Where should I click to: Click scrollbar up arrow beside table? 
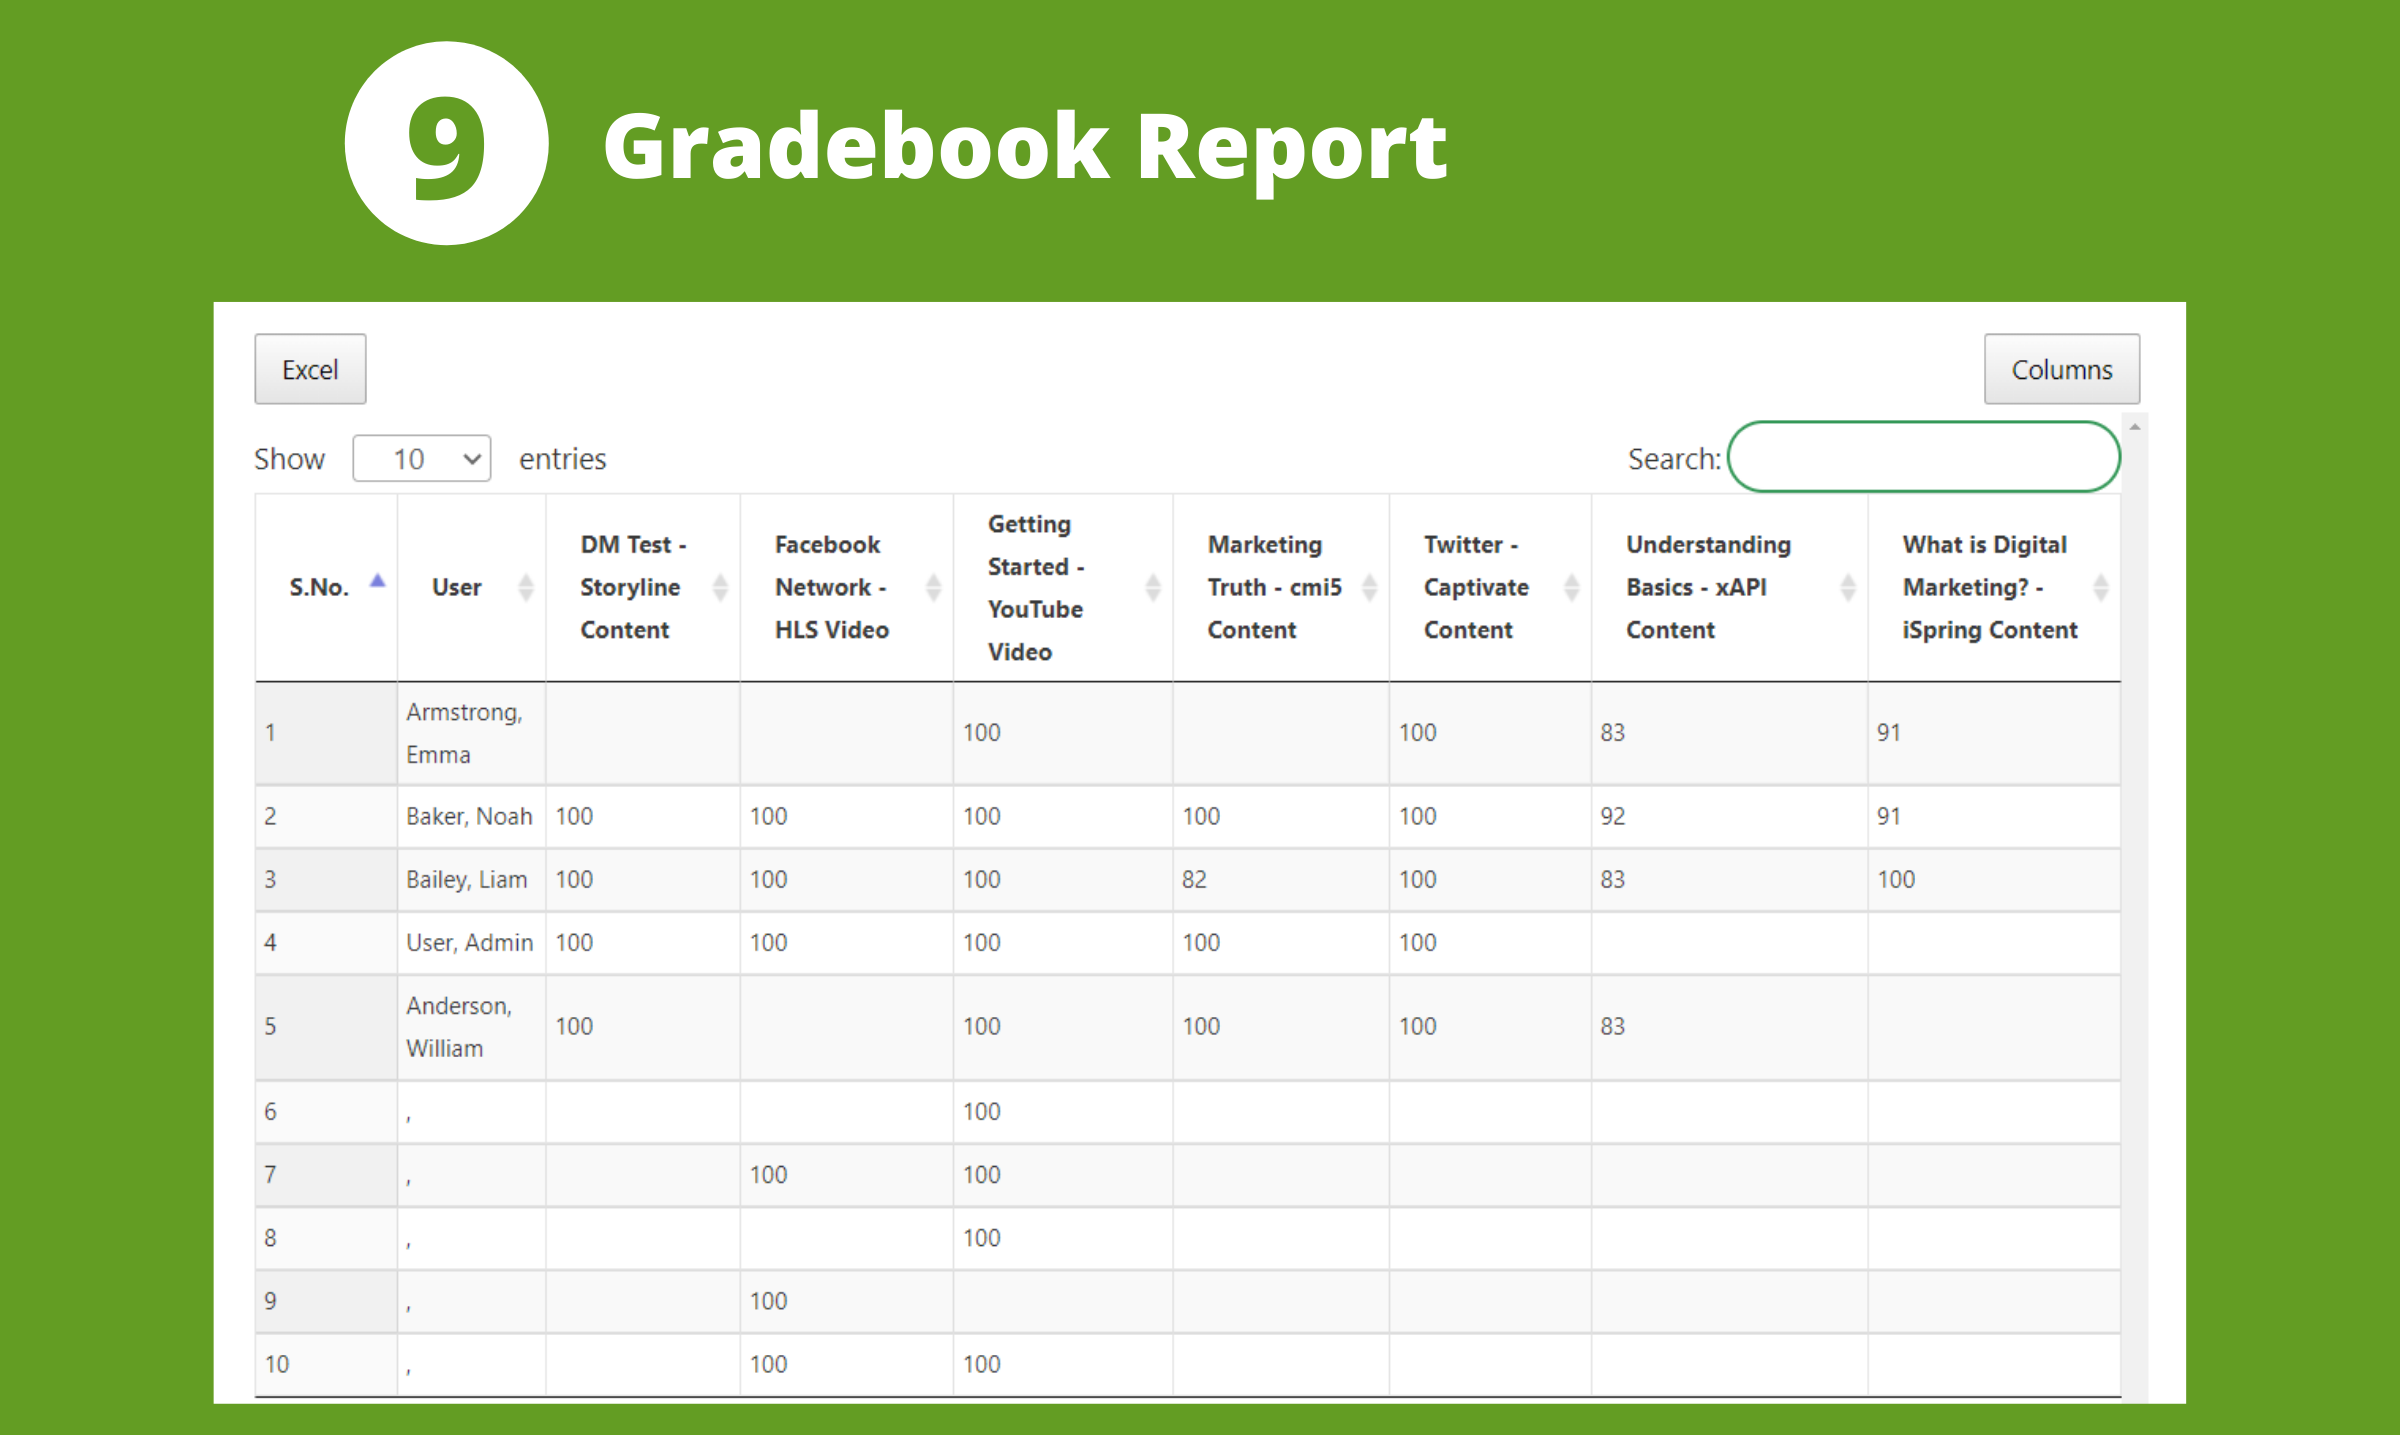2134,427
